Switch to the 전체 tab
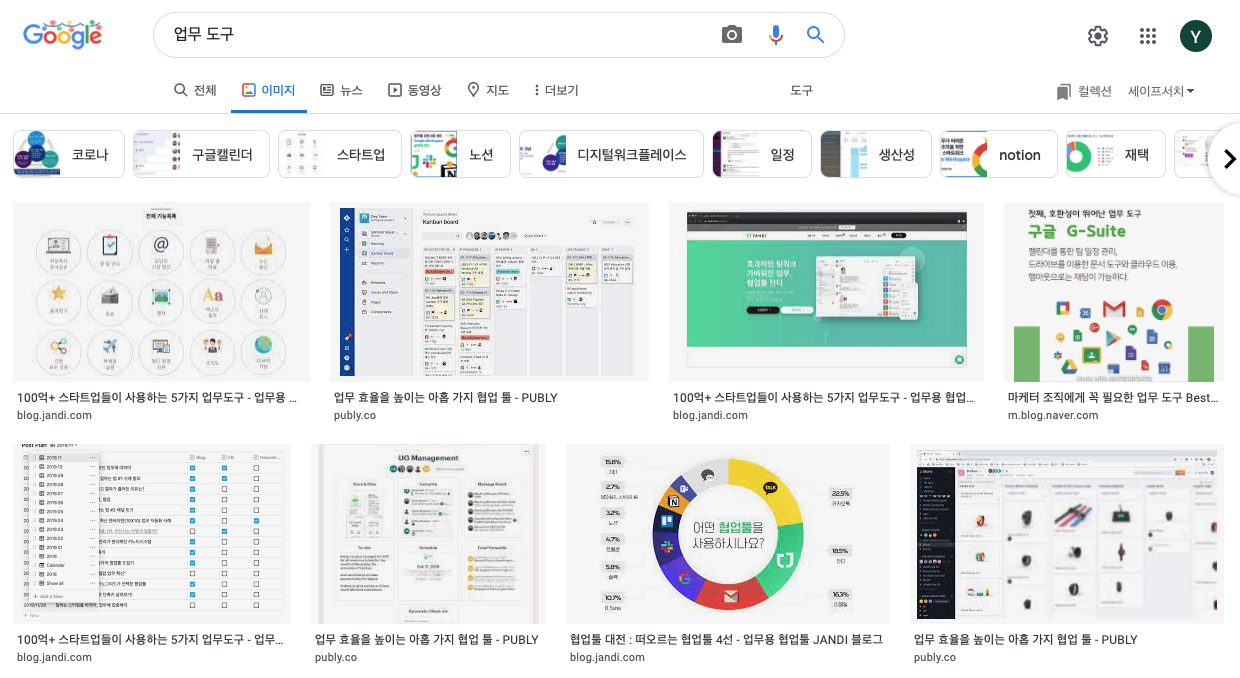Screen dimensions: 1240x678 pos(195,90)
